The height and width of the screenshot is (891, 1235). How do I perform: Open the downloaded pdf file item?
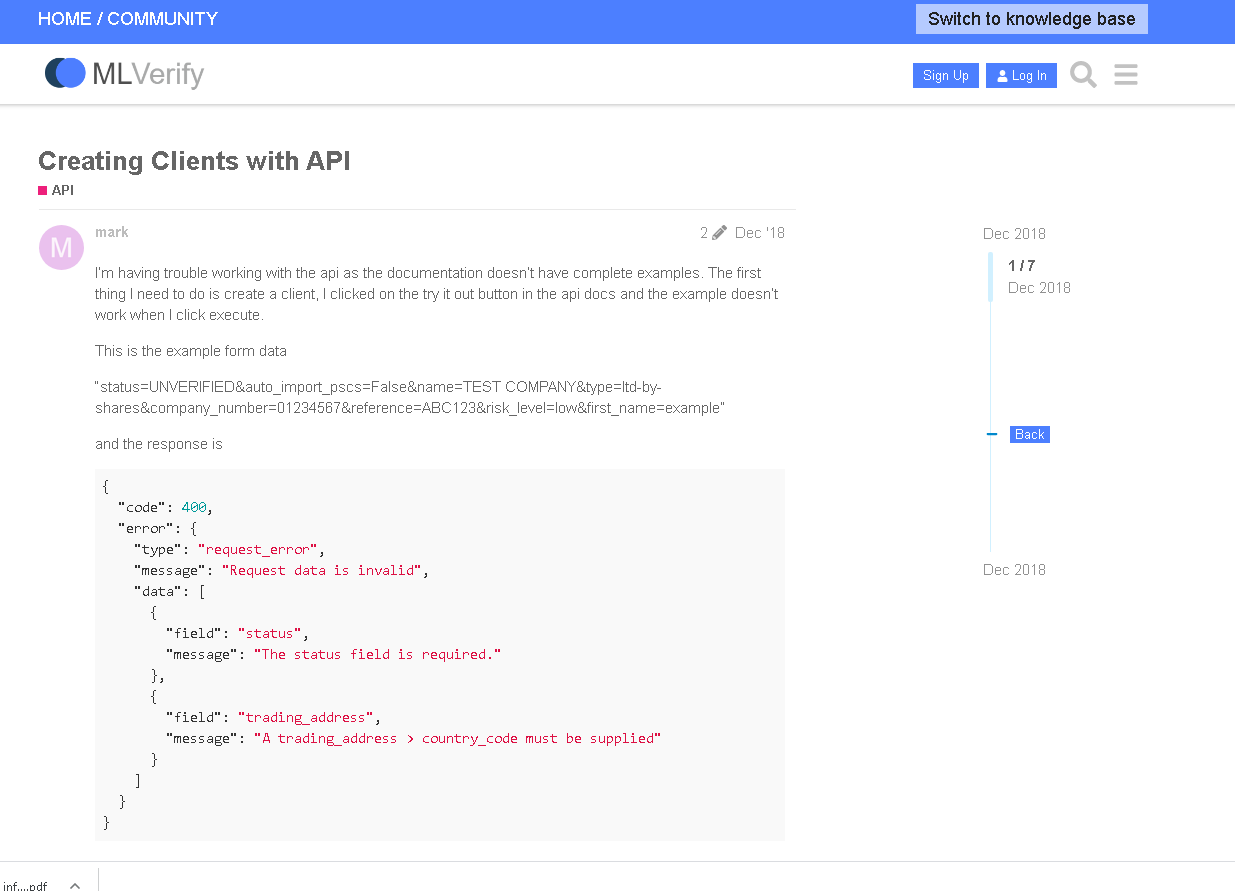[26, 885]
